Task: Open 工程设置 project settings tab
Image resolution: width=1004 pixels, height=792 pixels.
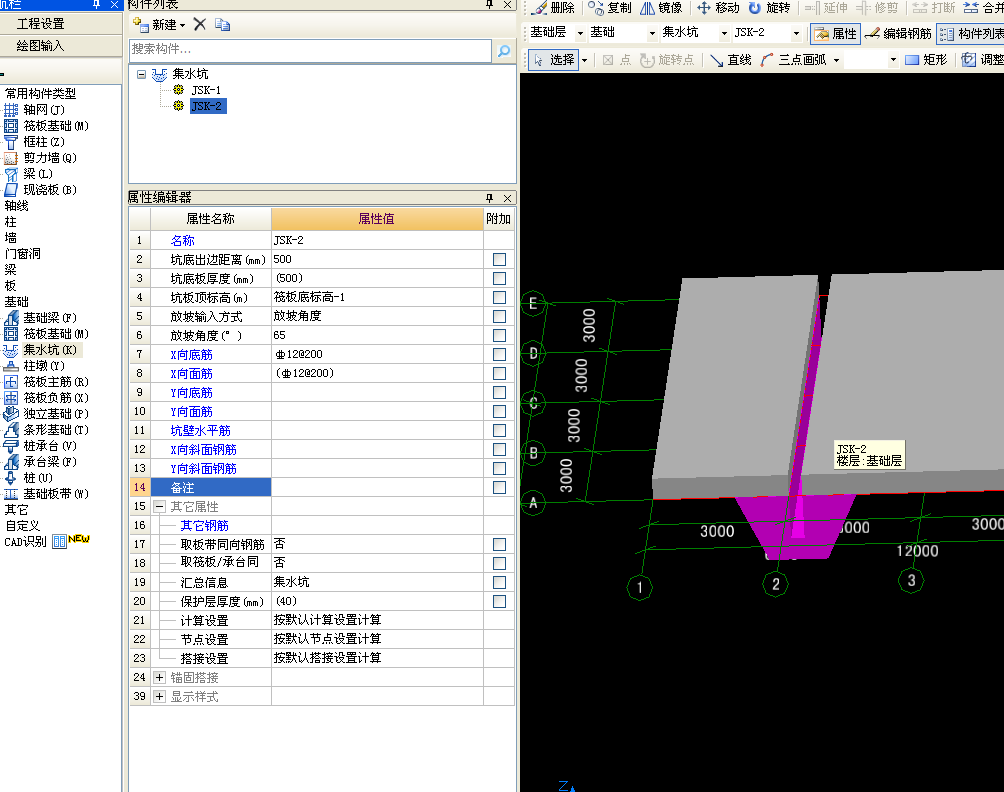Action: tap(40, 24)
